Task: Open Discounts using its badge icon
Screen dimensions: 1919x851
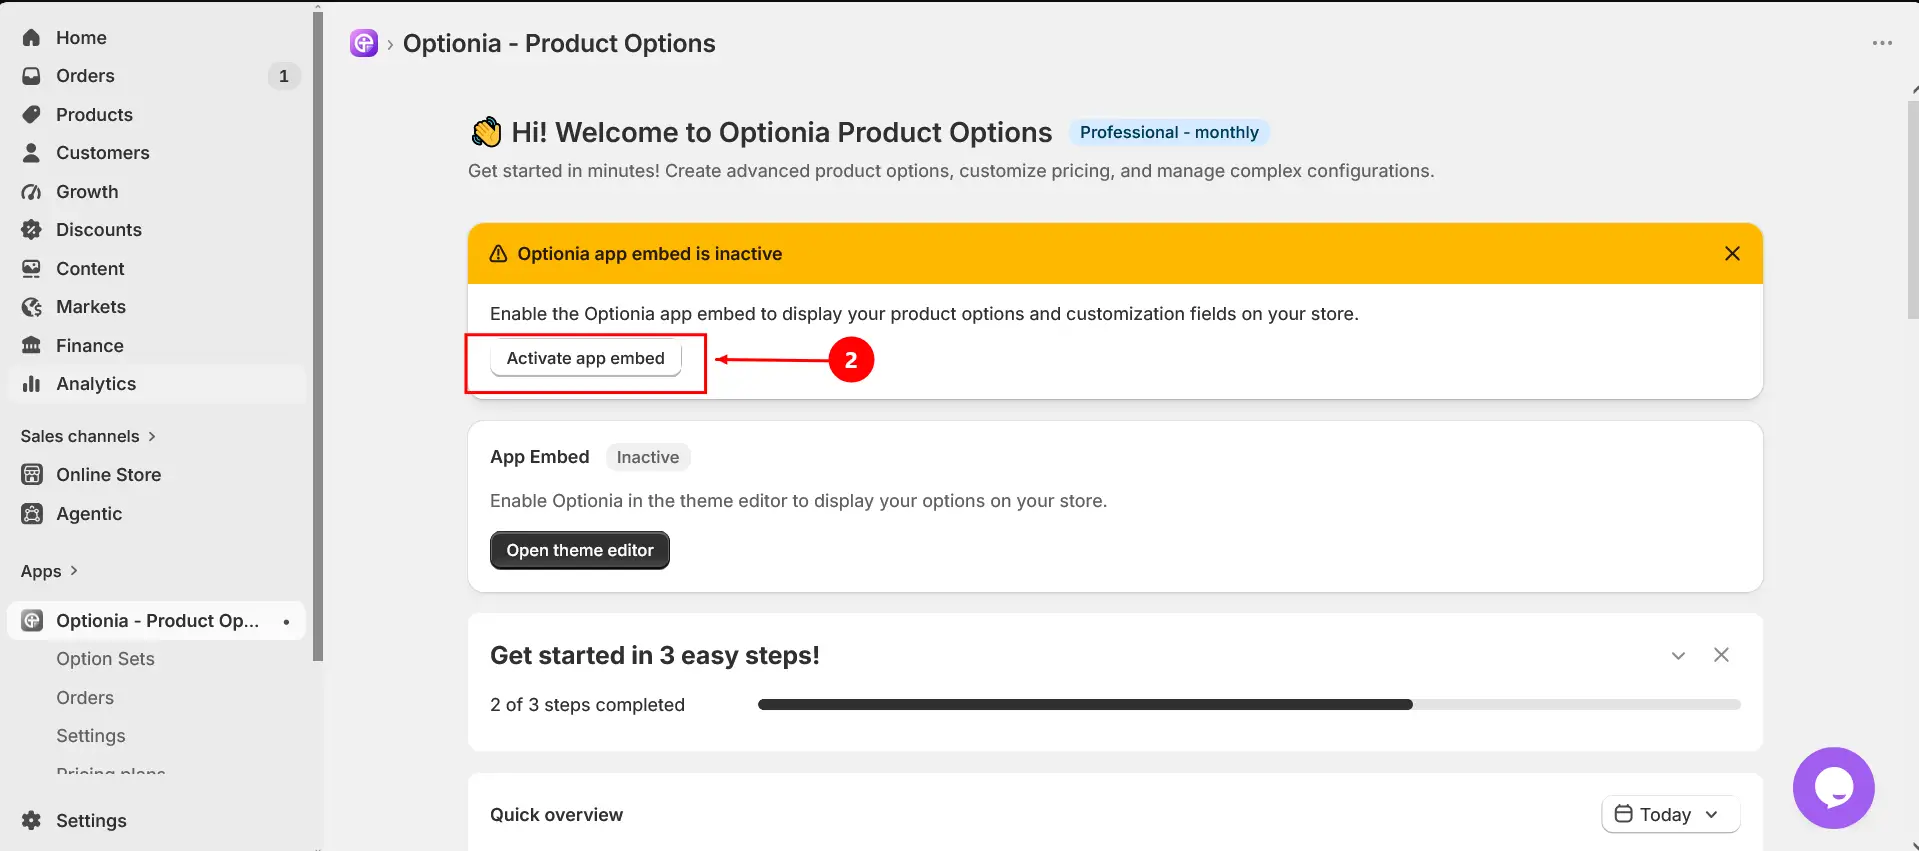Action: [32, 230]
